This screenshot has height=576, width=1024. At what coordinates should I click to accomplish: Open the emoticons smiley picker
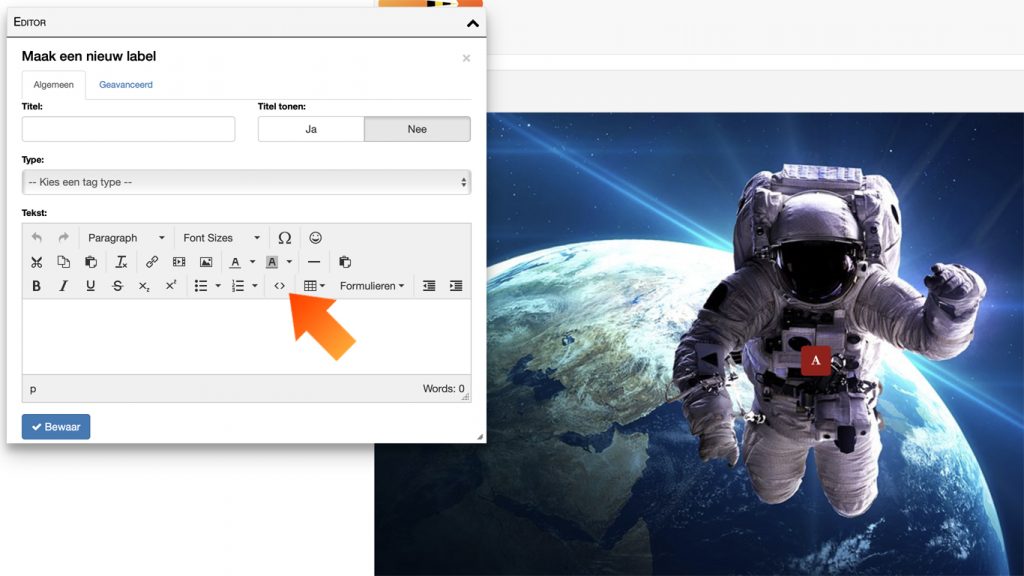point(315,238)
